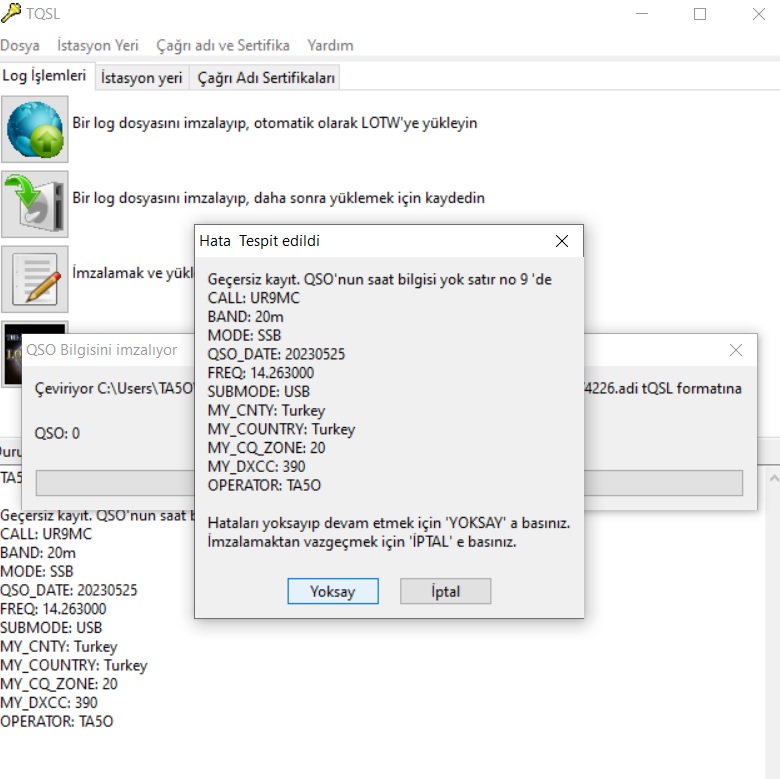Viewport: 780px width, 779px height.
Task: Open the Dosya menu
Action: point(20,45)
